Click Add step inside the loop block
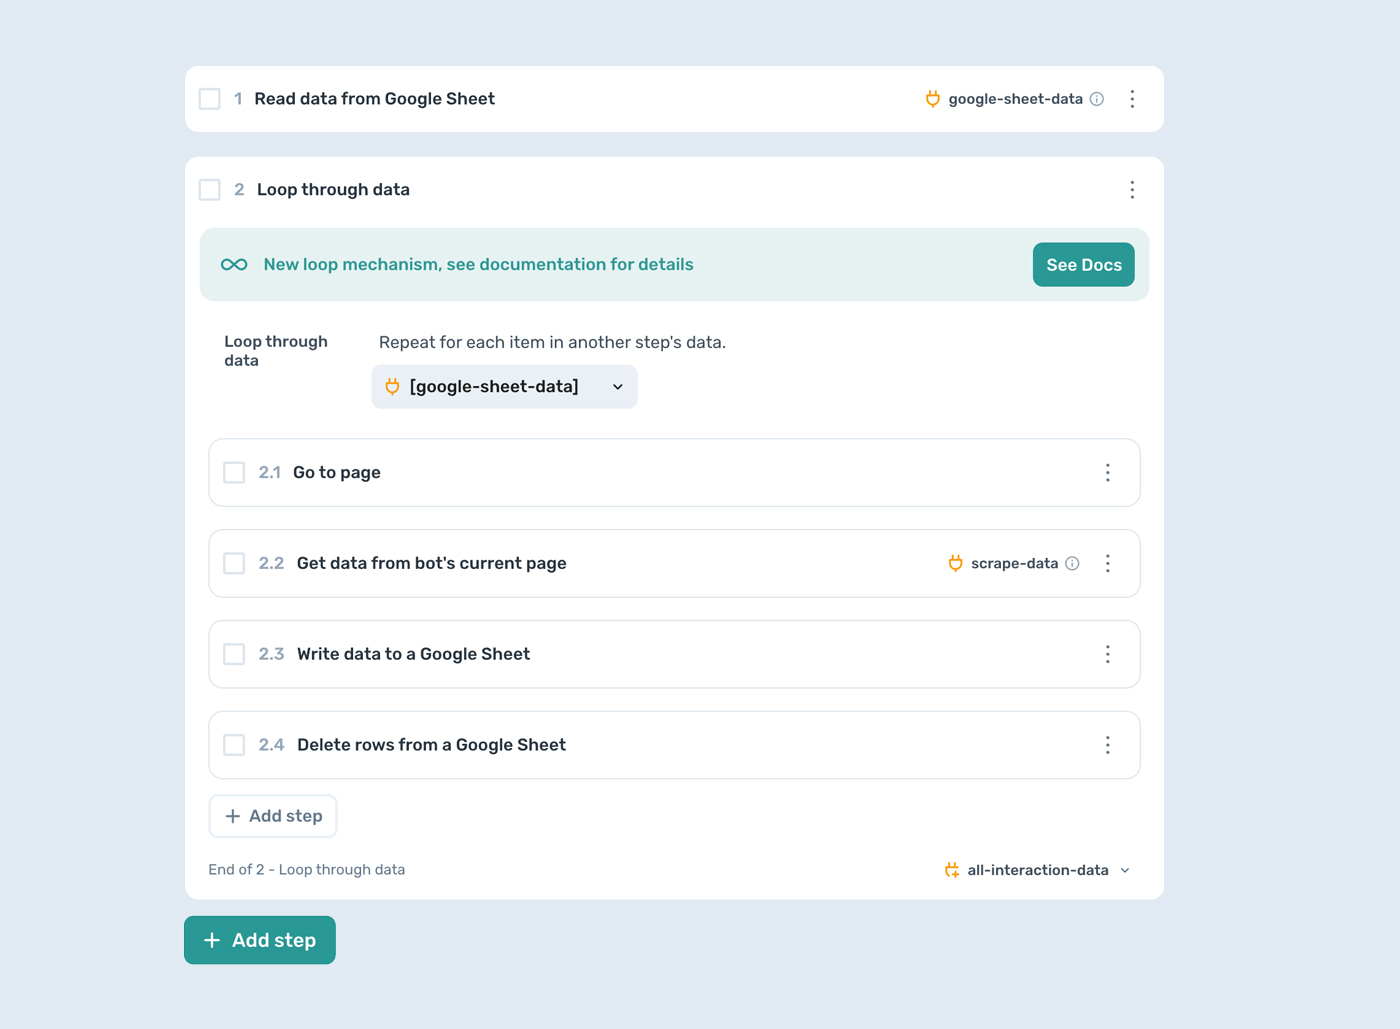The width and height of the screenshot is (1400, 1029). coord(272,816)
